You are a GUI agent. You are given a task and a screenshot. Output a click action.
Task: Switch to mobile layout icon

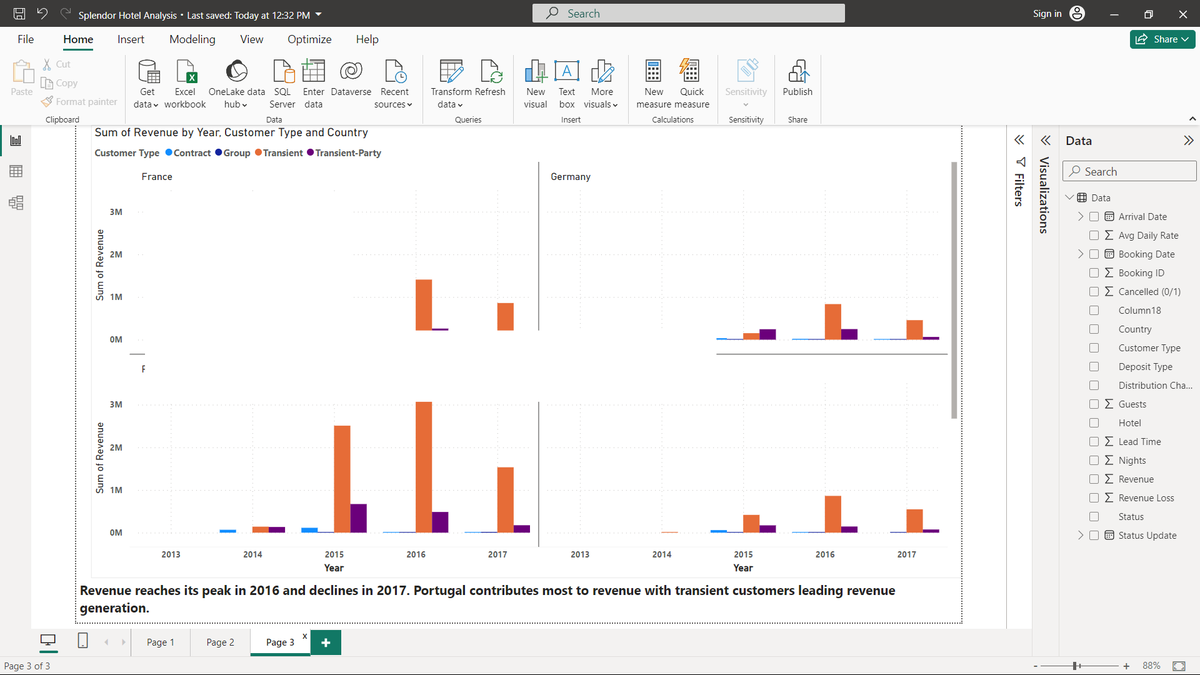click(x=83, y=641)
